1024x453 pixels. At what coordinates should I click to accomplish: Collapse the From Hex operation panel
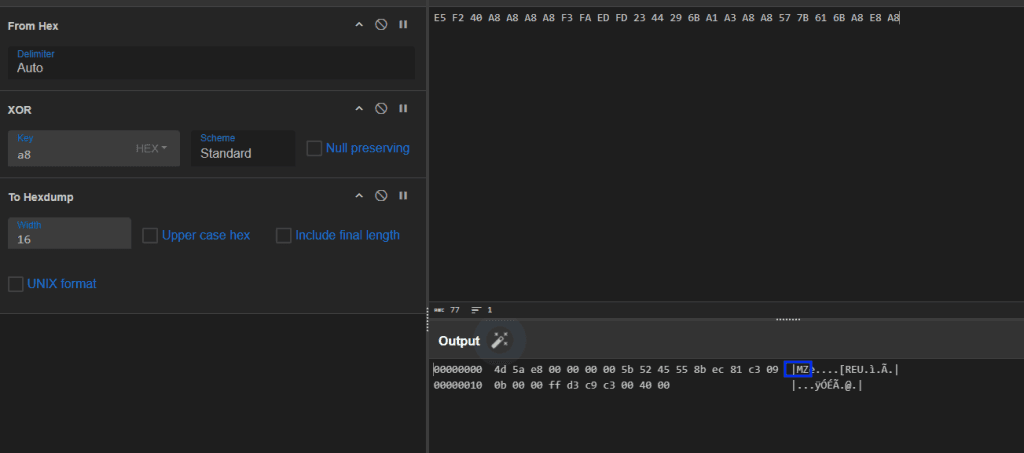click(359, 25)
